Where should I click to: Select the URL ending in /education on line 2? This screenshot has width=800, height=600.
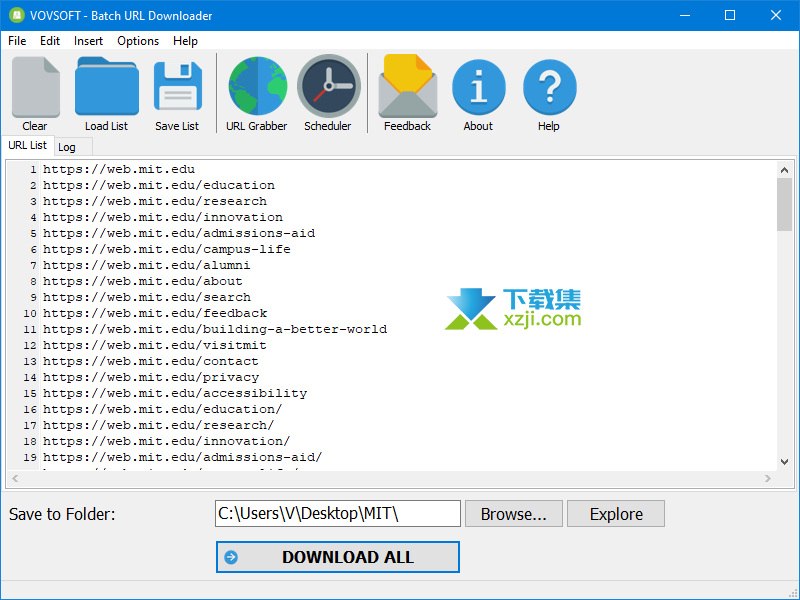point(159,185)
